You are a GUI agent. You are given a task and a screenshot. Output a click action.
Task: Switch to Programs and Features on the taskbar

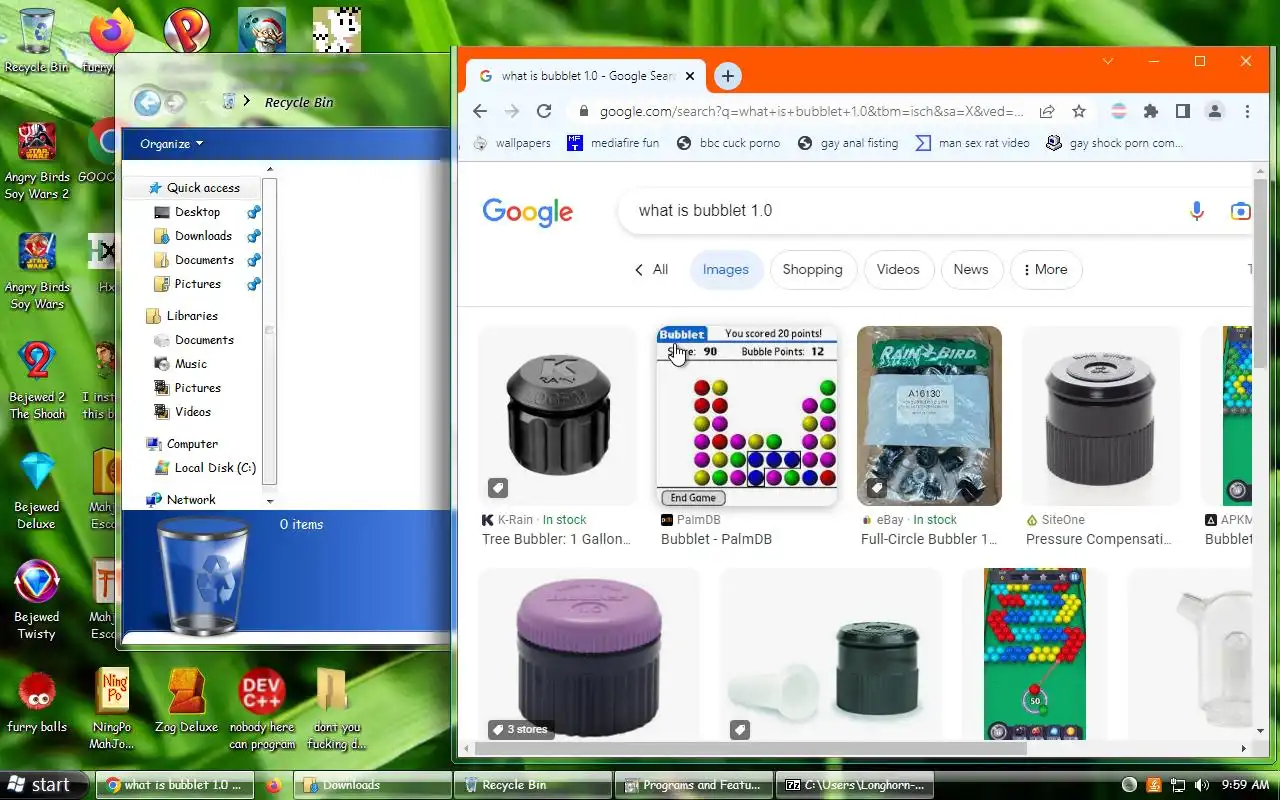(694, 785)
